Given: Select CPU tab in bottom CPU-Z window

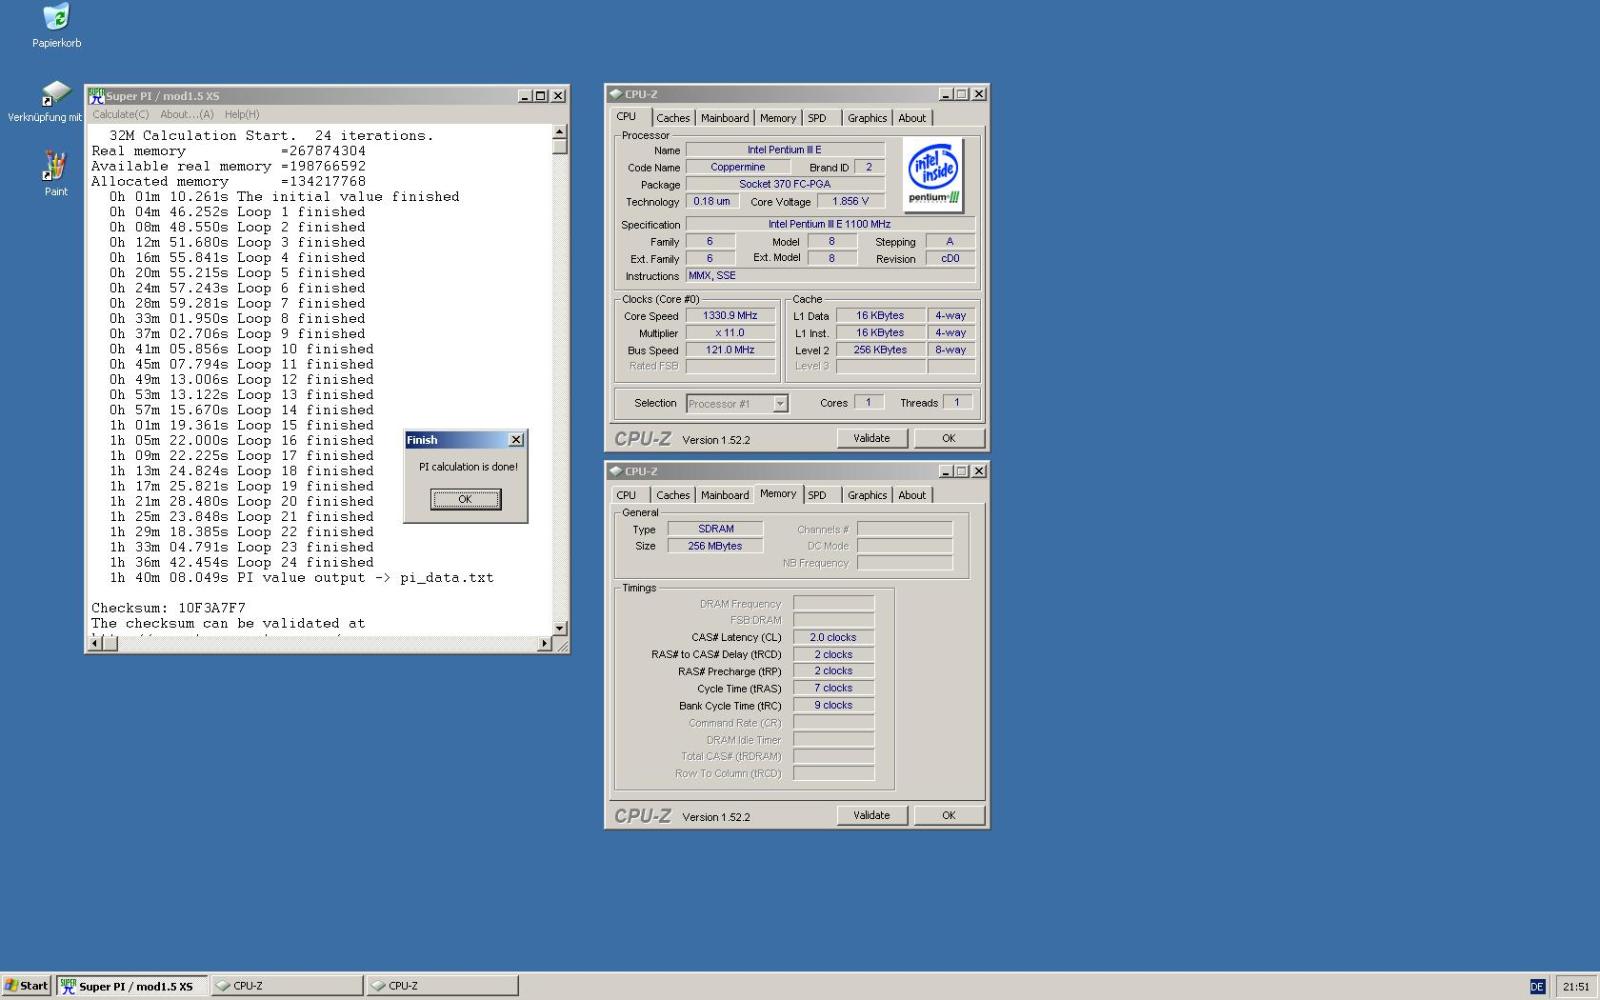Looking at the screenshot, I should 627,495.
